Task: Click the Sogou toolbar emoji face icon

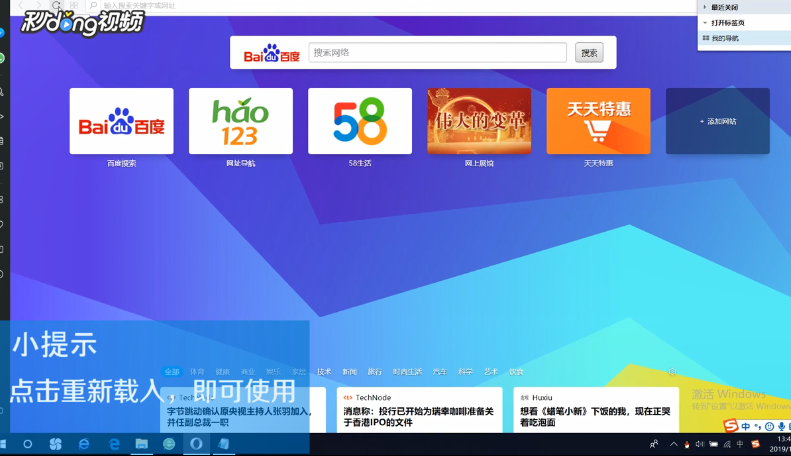Action: pos(769,427)
